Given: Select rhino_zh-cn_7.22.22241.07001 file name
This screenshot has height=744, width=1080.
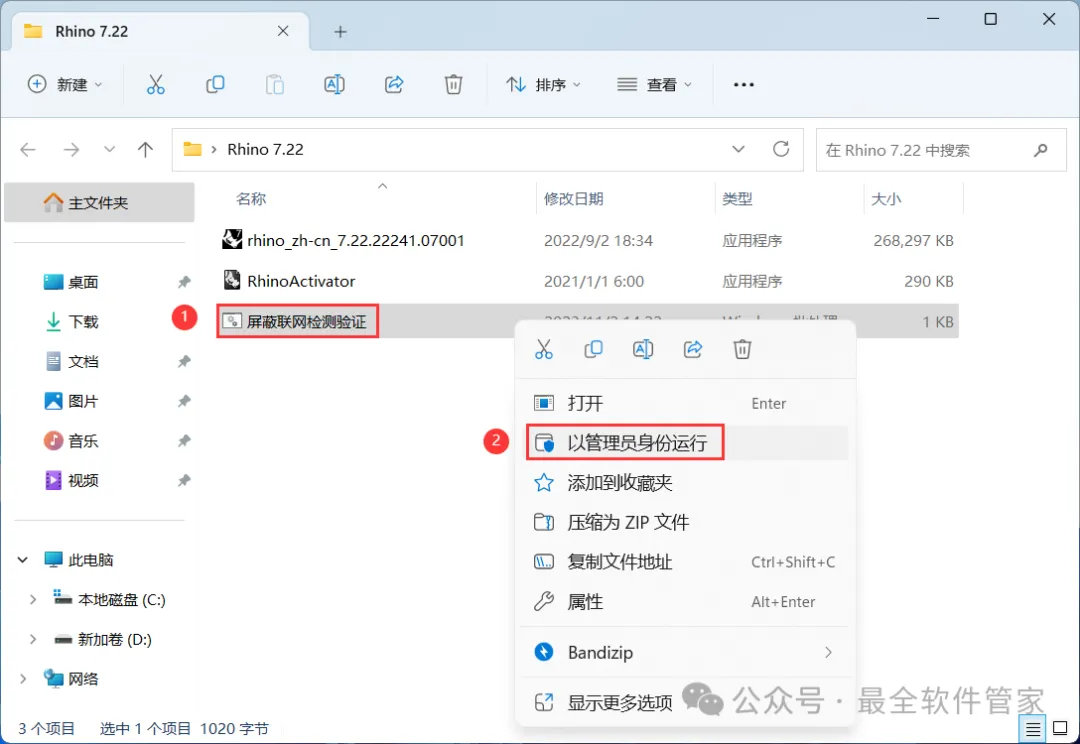Looking at the screenshot, I should click(x=356, y=240).
